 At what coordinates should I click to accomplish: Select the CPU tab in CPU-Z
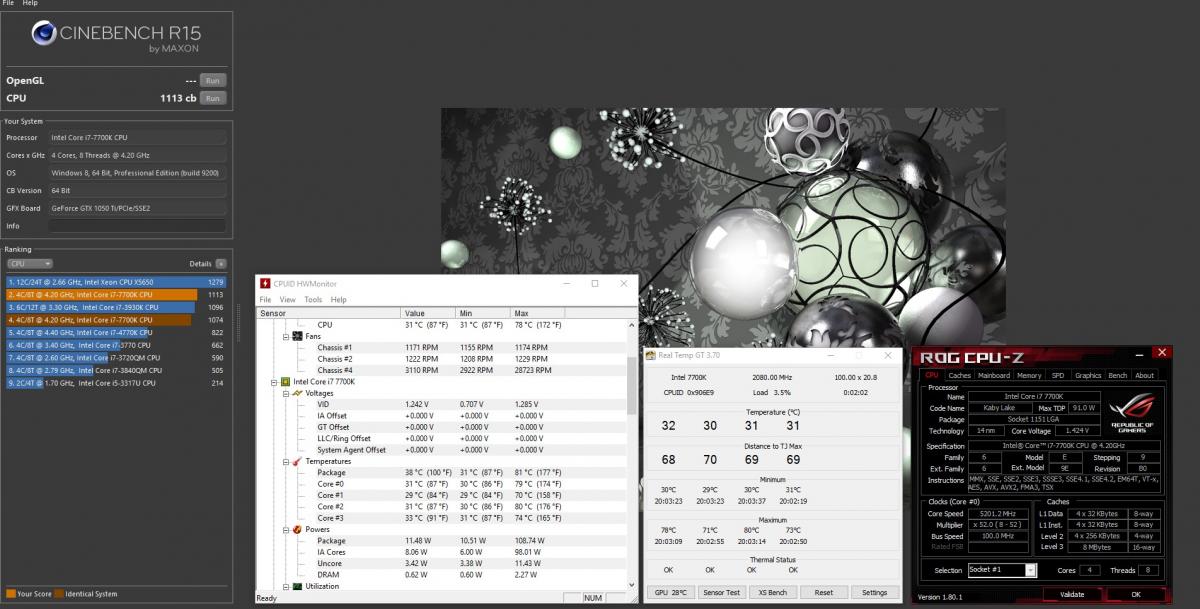click(931, 376)
